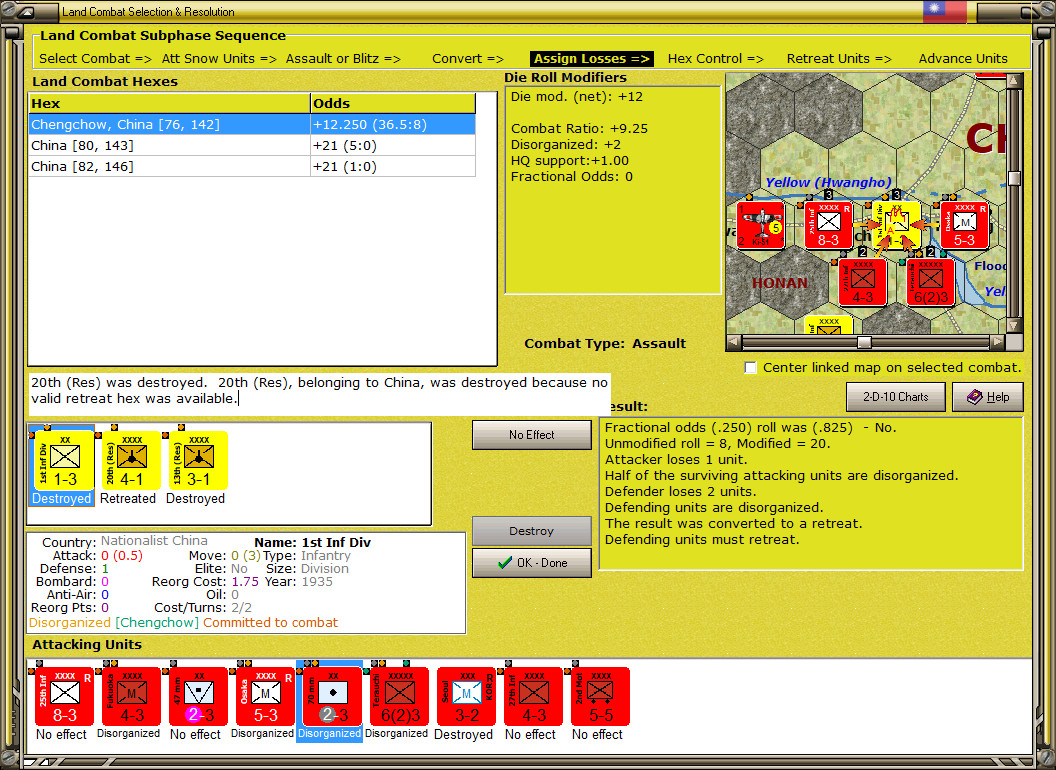The height and width of the screenshot is (770, 1056).
Task: Click map scroll left arrow
Action: [x=734, y=342]
